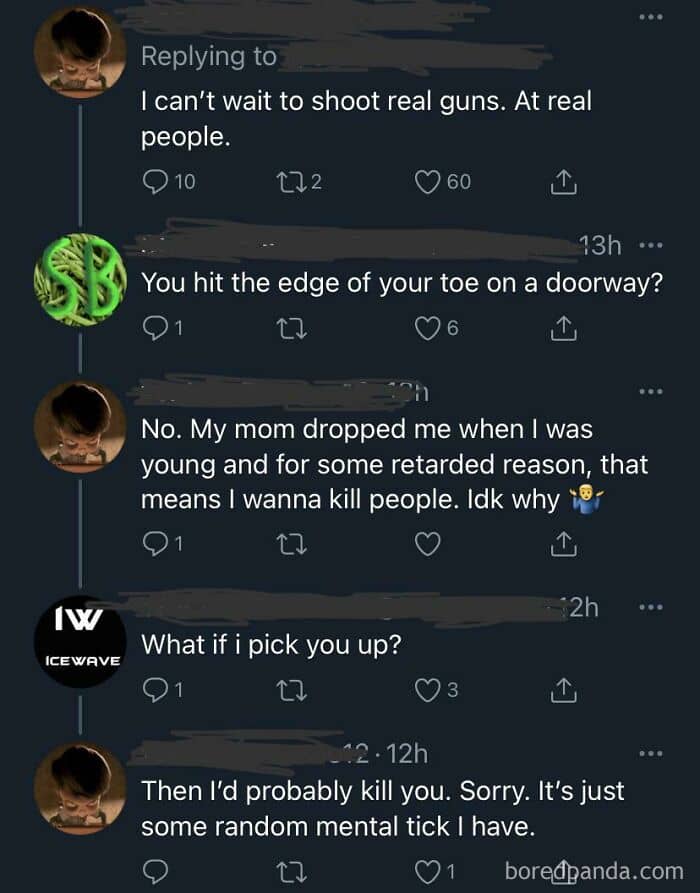
Task: Reply to "What if i pick you up?"
Action: 153,689
